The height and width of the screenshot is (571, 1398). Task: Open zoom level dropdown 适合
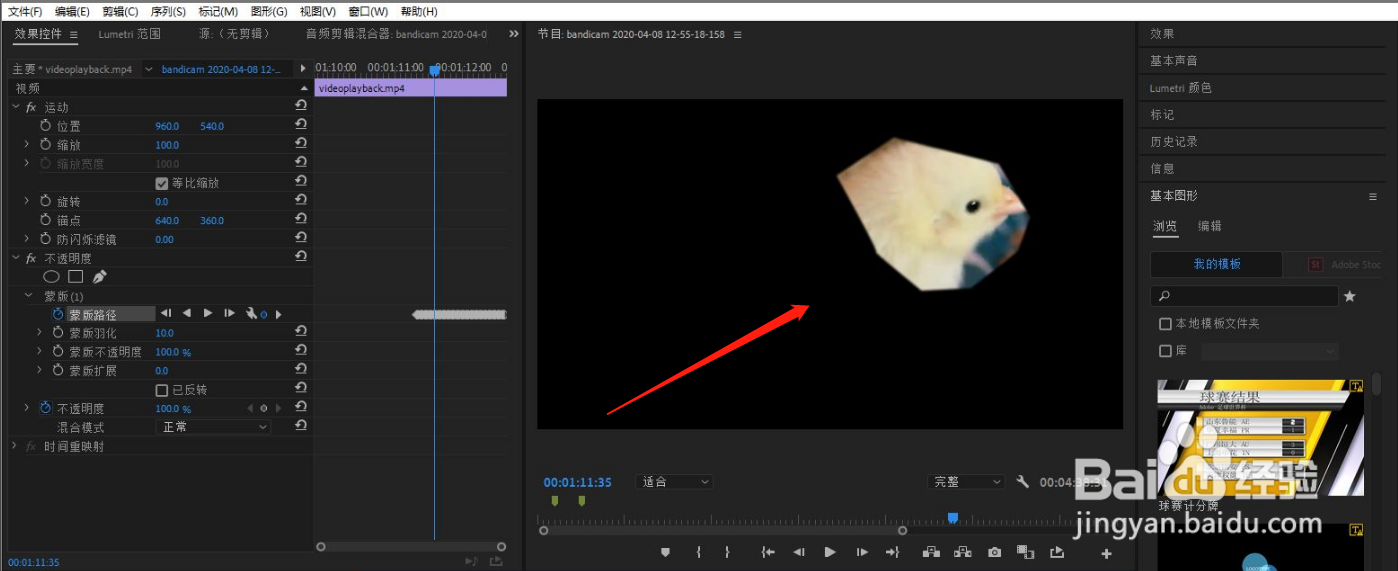675,482
